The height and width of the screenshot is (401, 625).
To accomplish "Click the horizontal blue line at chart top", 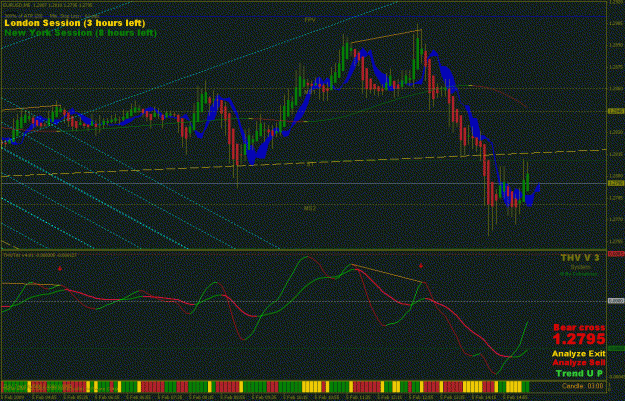I will (303, 16).
